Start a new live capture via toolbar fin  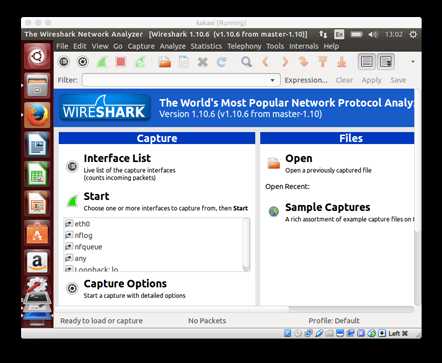point(102,62)
